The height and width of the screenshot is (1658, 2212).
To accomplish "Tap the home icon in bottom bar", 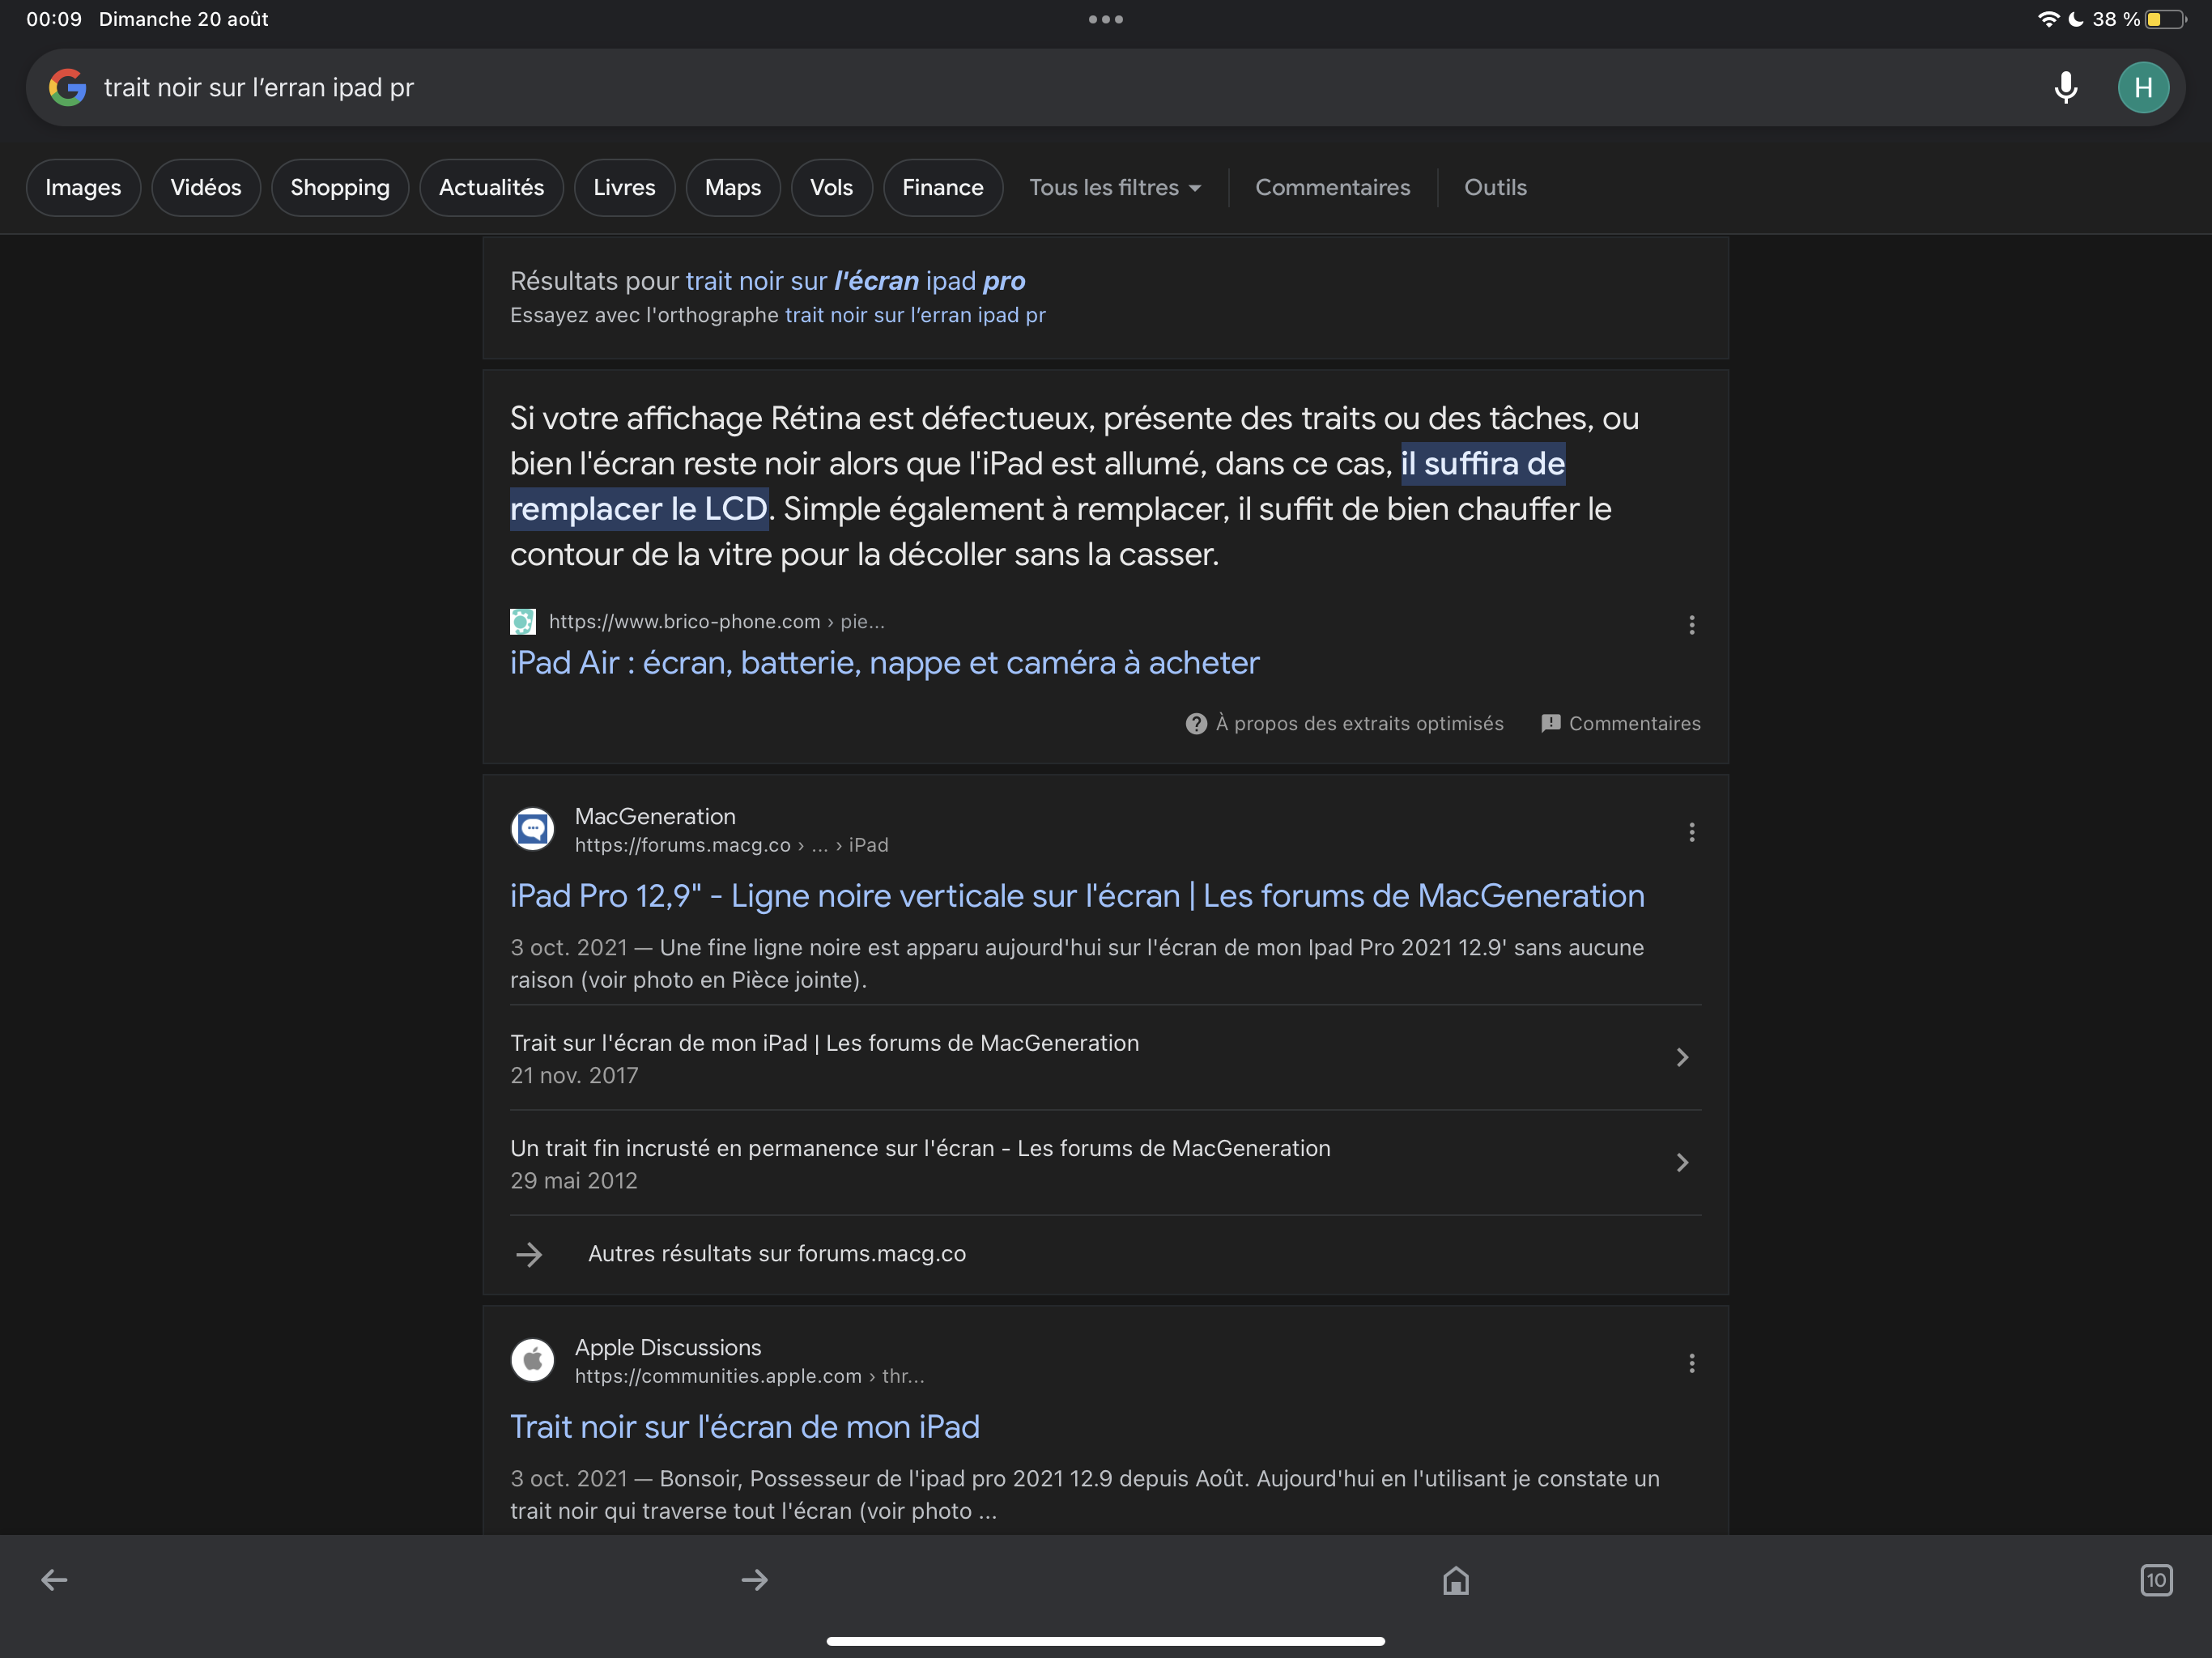I will pyautogui.click(x=1455, y=1579).
